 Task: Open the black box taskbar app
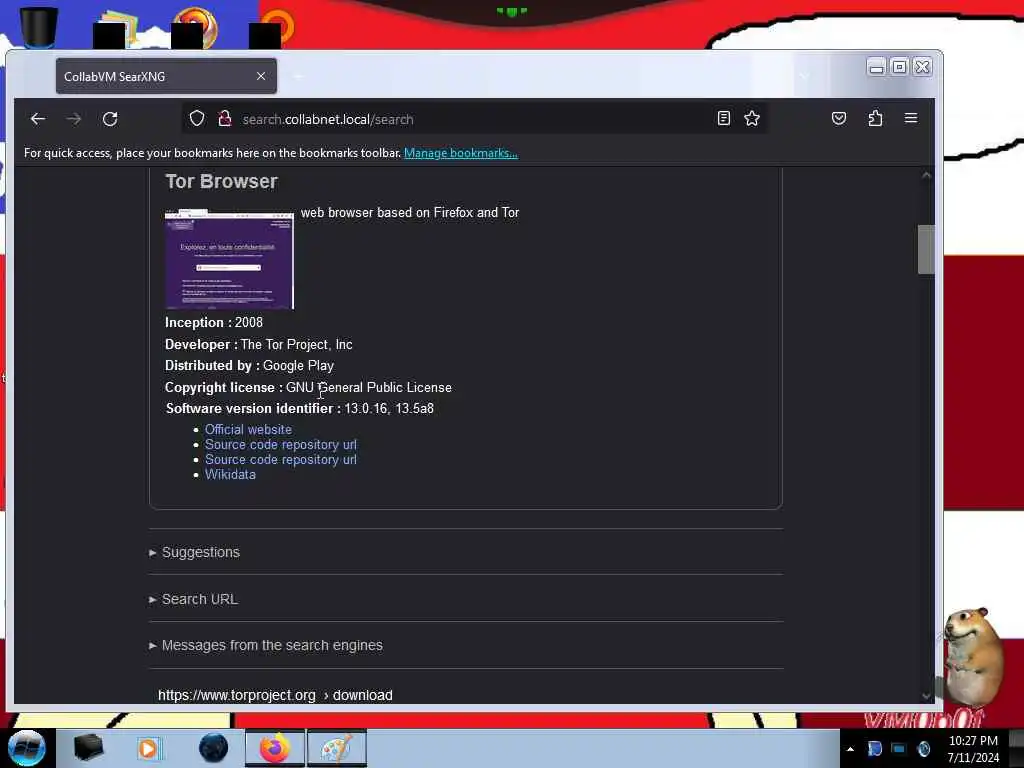click(88, 748)
